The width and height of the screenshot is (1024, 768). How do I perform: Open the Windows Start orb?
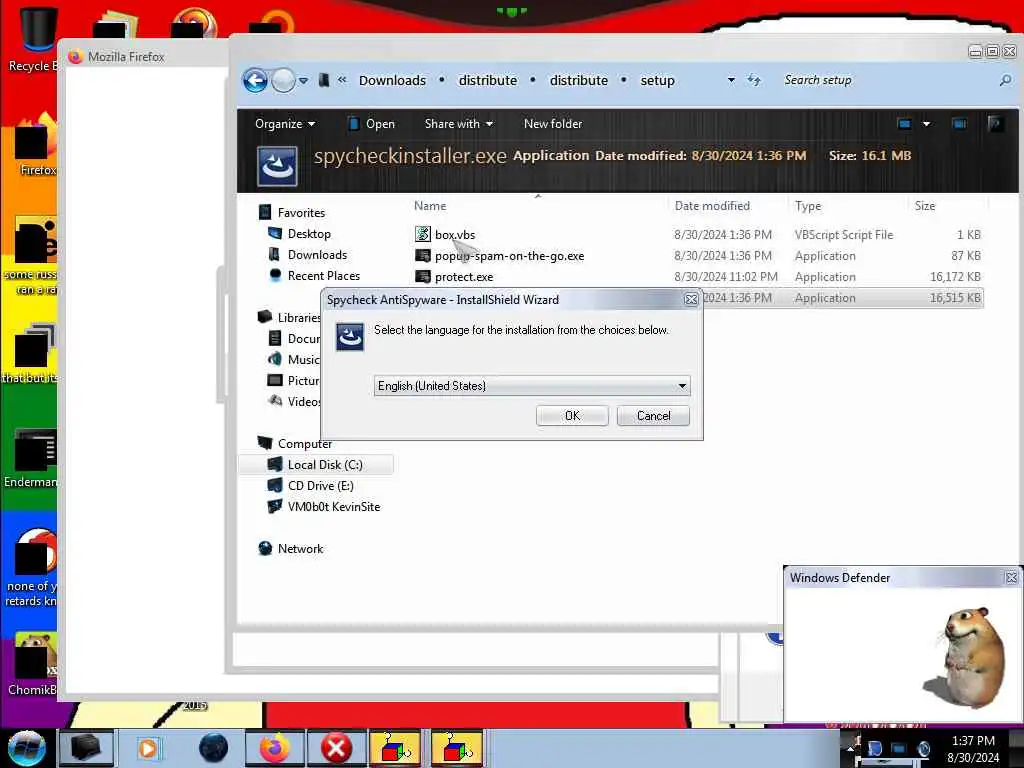[x=27, y=748]
